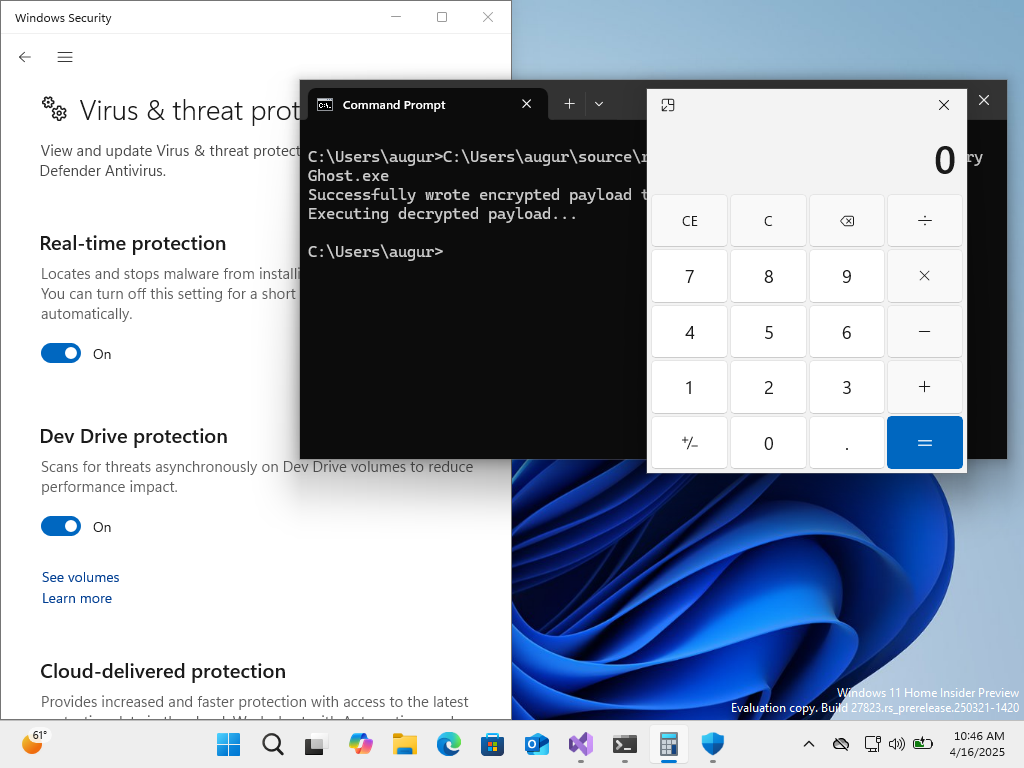Disable Dev Drive protection
Image resolution: width=1024 pixels, height=768 pixels.
[x=60, y=526]
